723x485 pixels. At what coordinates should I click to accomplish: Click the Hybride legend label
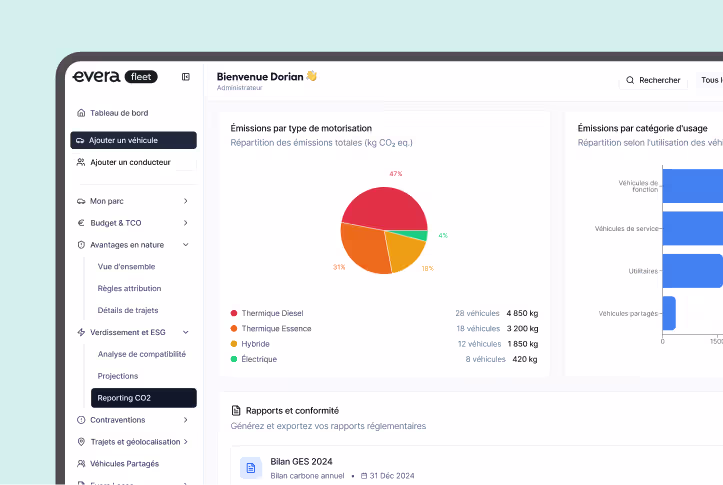coord(255,344)
